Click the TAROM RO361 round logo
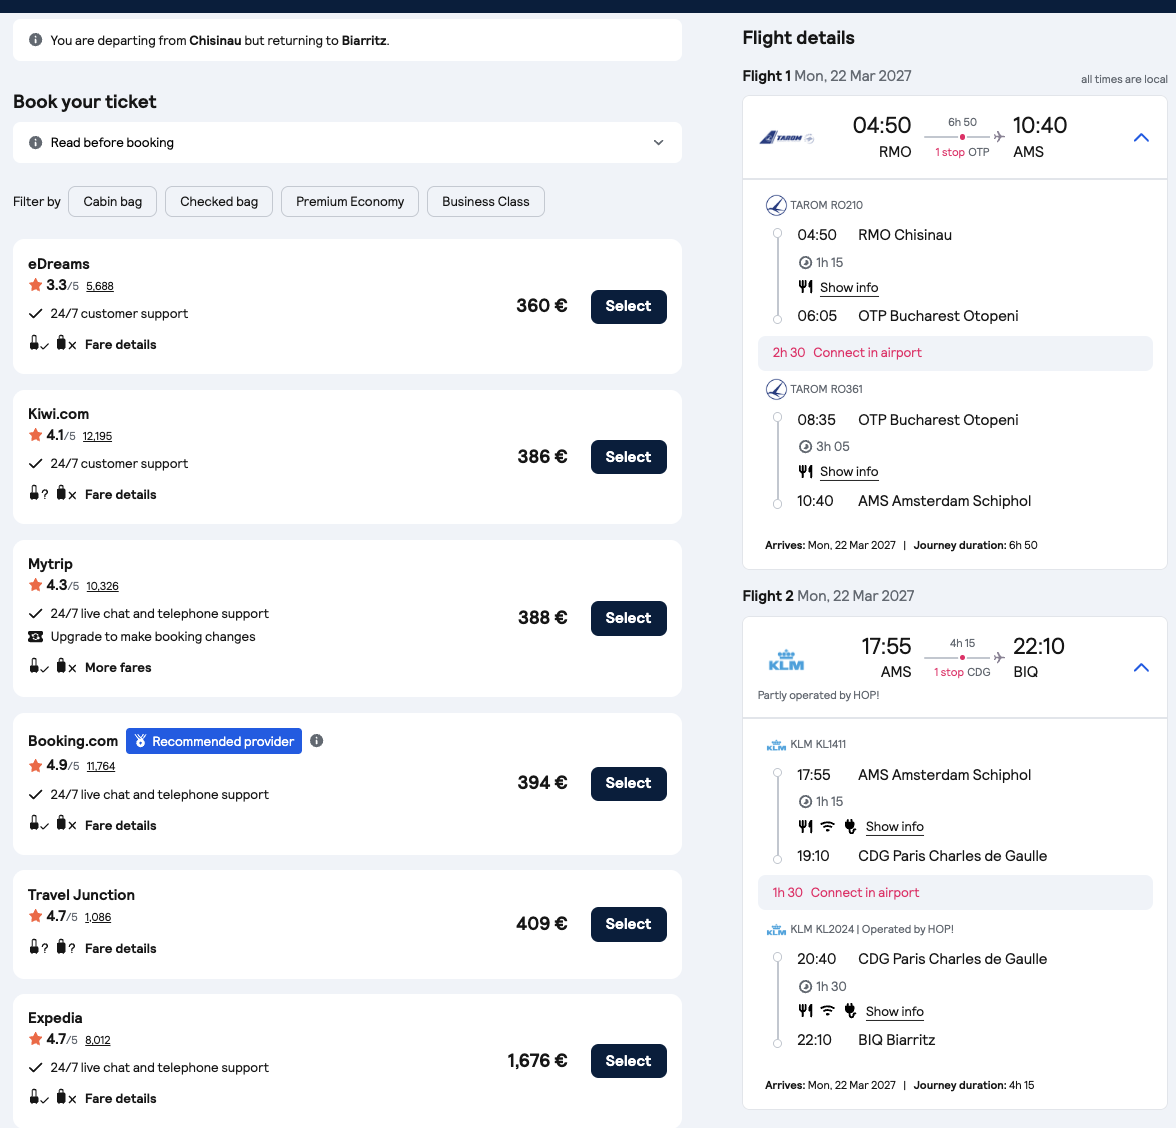The image size is (1176, 1128). pyautogui.click(x=776, y=389)
